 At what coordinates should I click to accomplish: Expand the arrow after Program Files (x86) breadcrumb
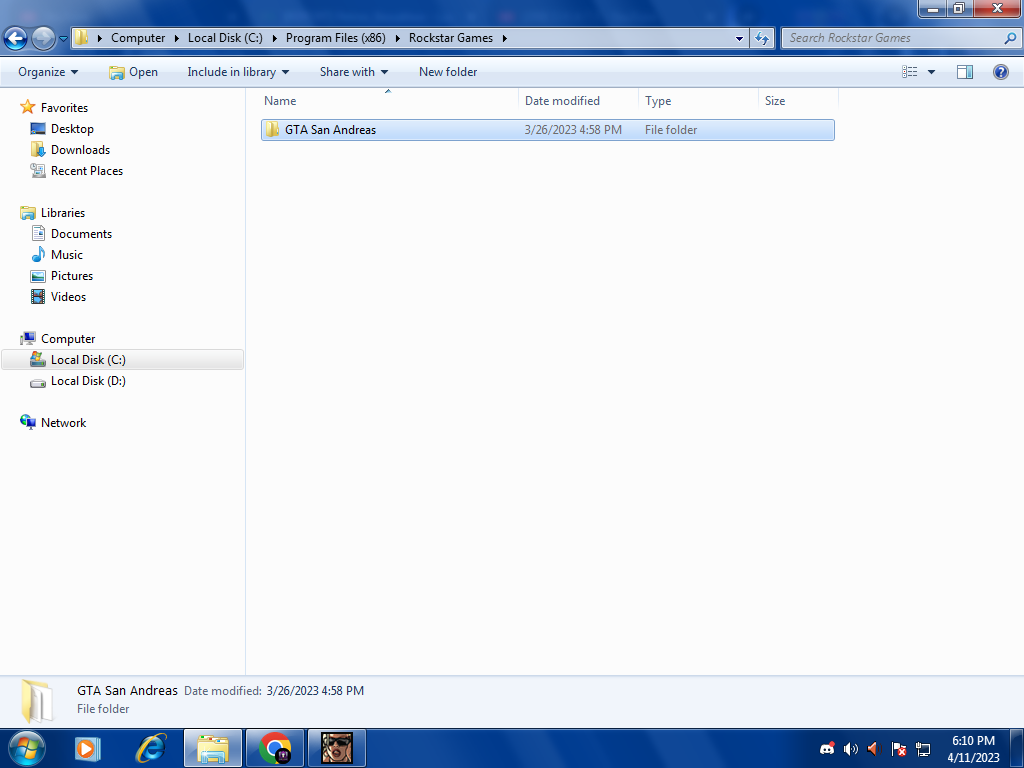tap(397, 38)
